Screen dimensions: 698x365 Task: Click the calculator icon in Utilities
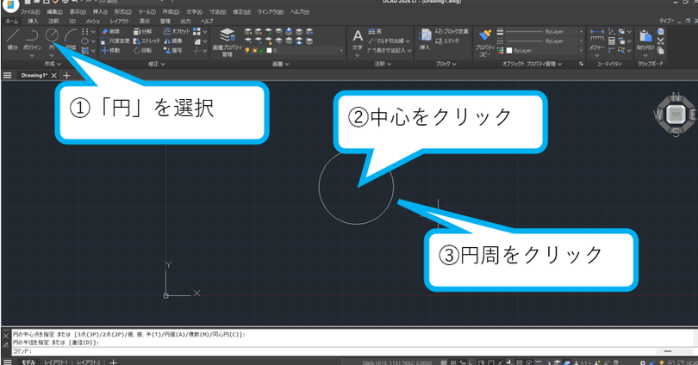pyautogui.click(x=612, y=41)
